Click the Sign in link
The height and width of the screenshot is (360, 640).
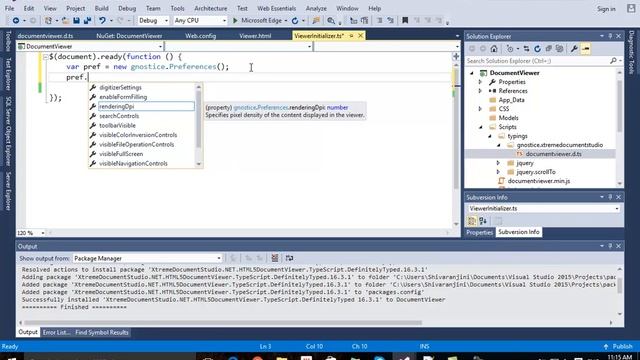click(x=607, y=9)
